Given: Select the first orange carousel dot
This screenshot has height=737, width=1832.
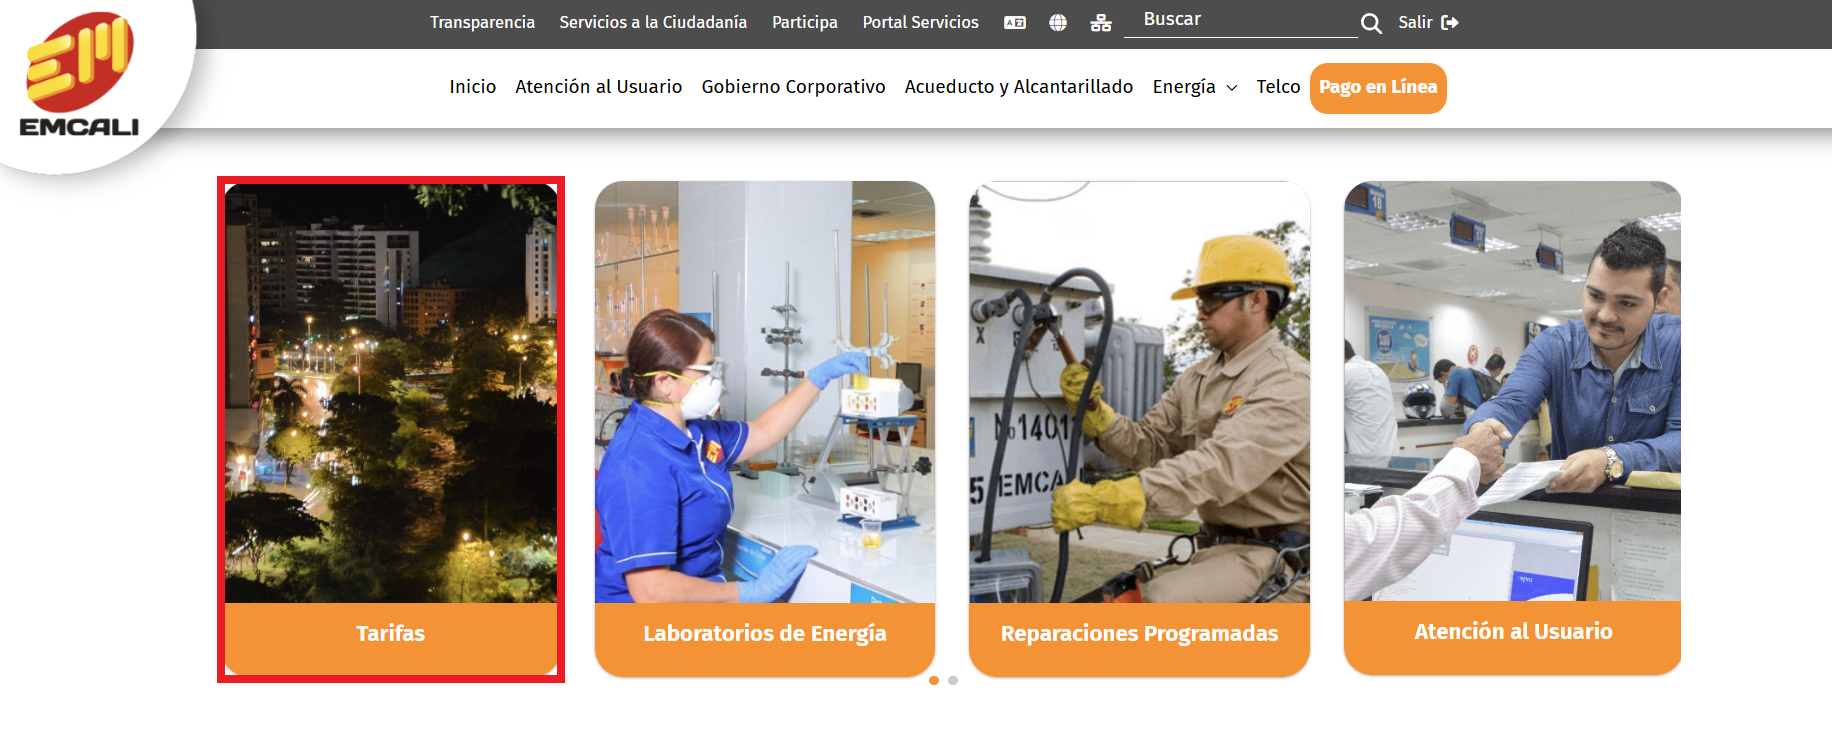Looking at the screenshot, I should pos(934,680).
